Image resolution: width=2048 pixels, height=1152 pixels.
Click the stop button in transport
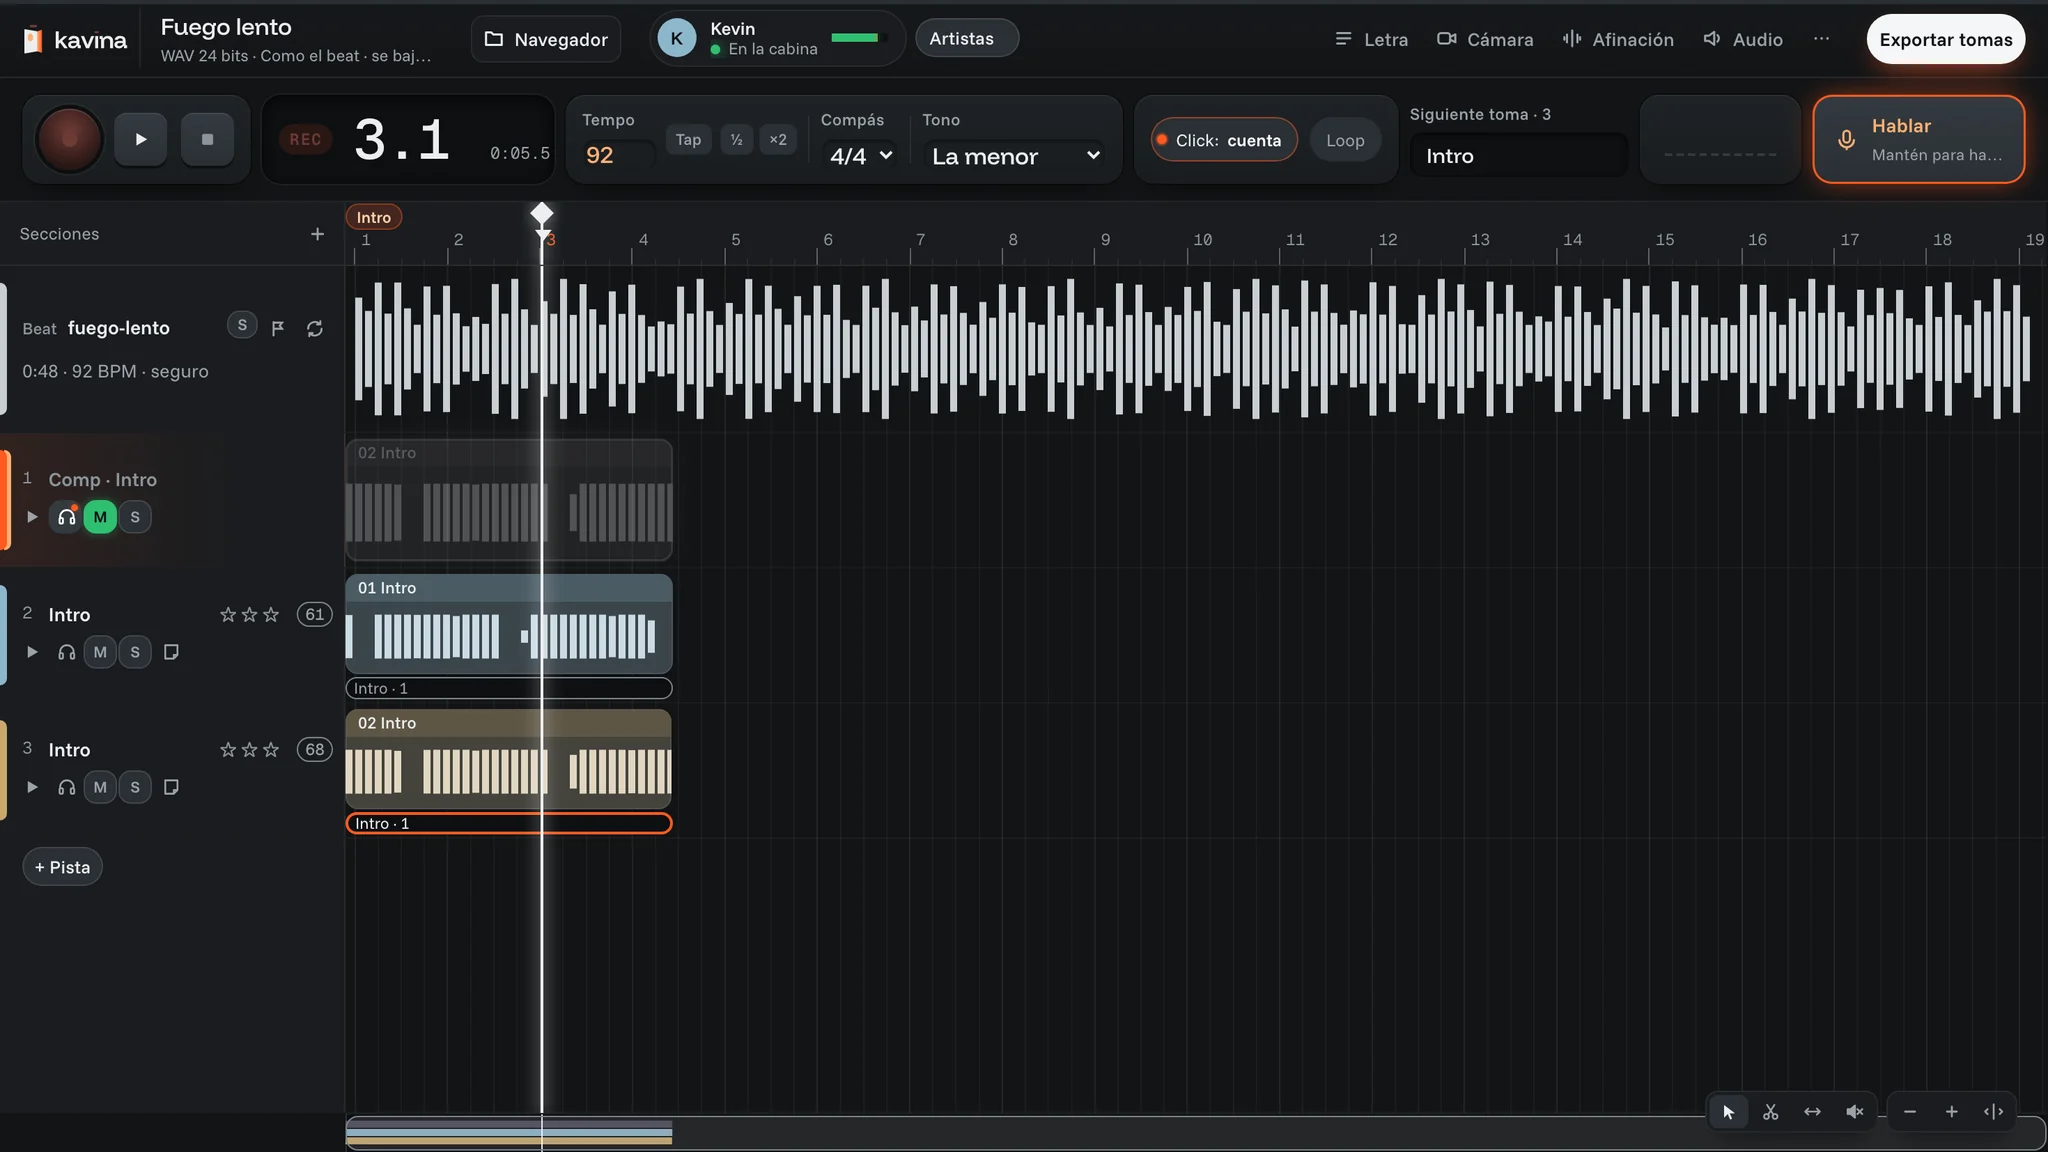[207, 139]
